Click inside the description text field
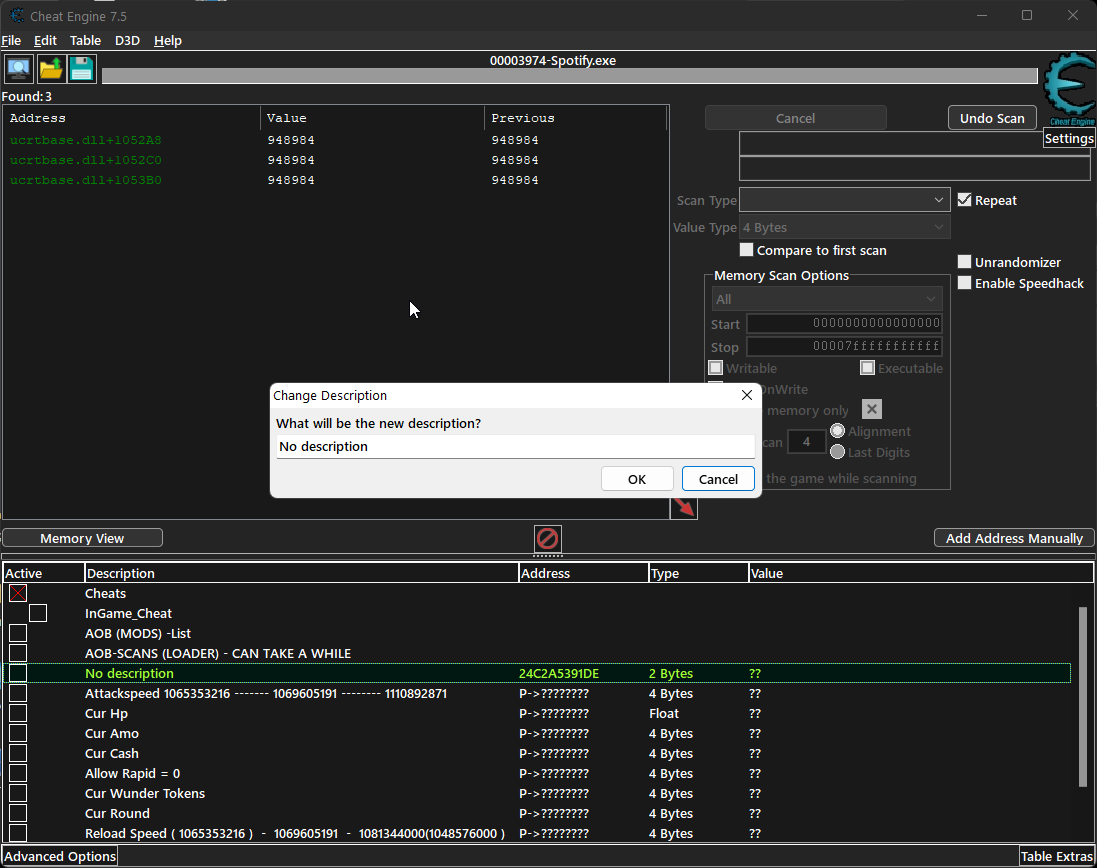This screenshot has height=868, width=1097. tap(515, 446)
